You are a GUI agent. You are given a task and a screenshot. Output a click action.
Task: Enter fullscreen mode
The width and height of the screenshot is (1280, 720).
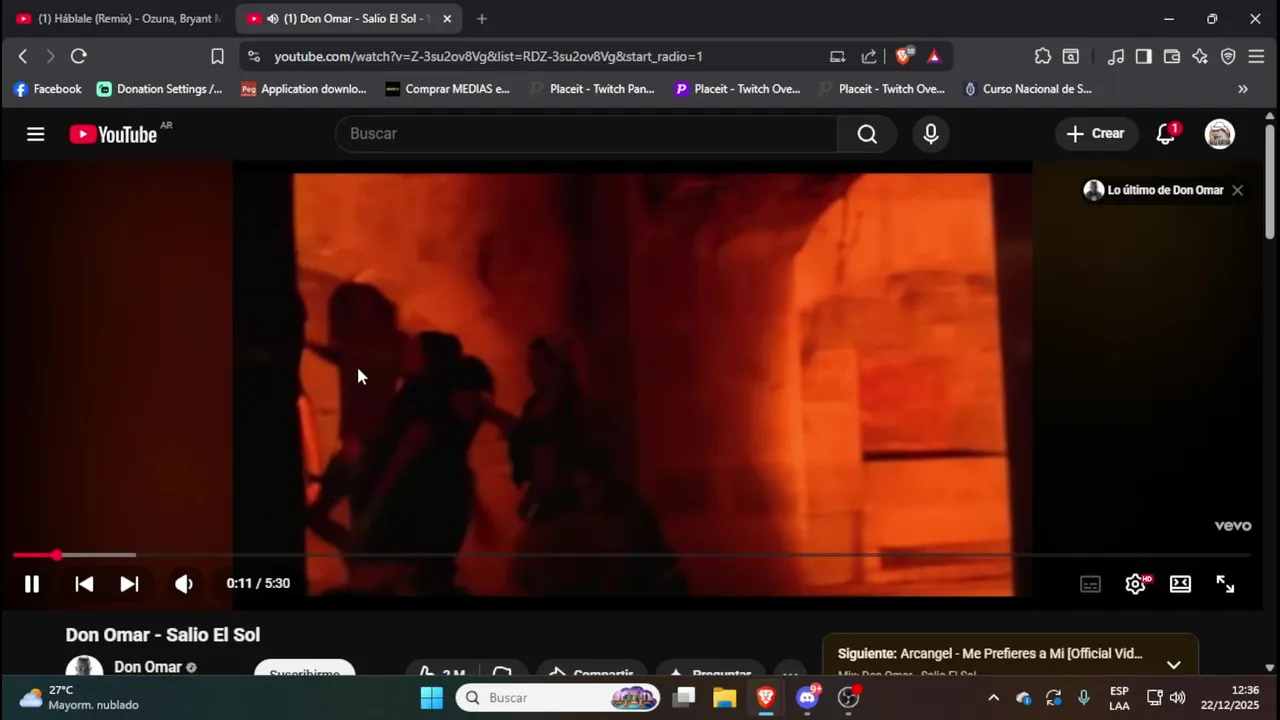[x=1225, y=584]
